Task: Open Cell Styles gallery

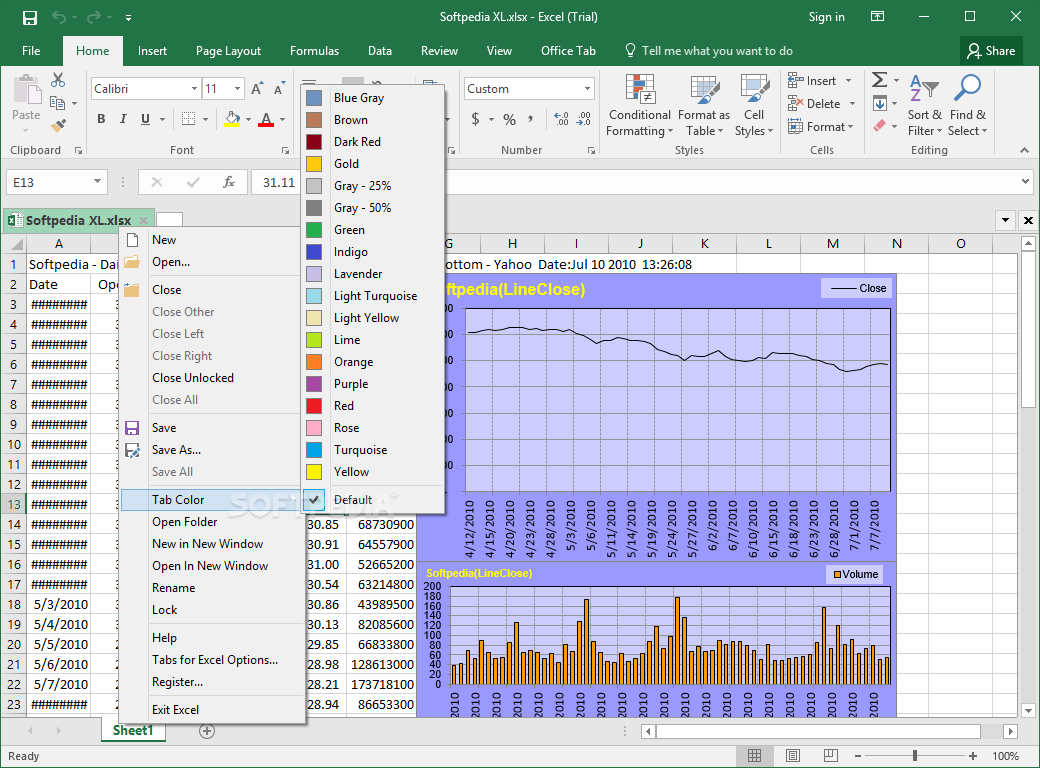Action: tap(753, 105)
